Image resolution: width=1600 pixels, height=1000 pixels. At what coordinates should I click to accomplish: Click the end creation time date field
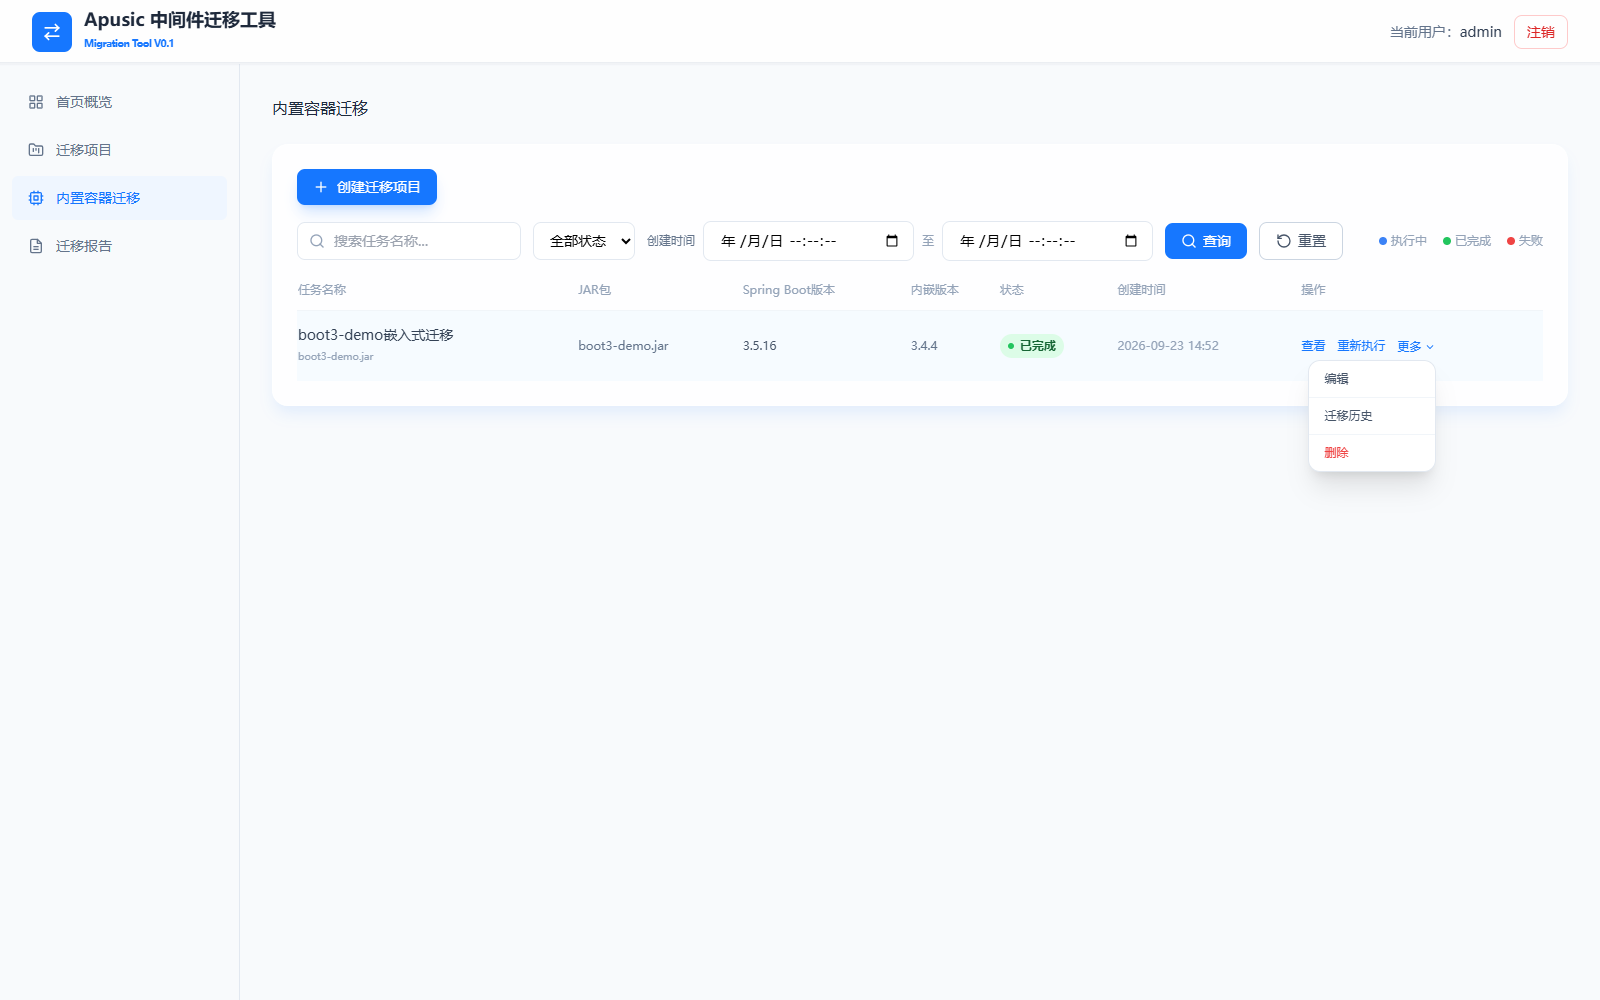pyautogui.click(x=1047, y=241)
